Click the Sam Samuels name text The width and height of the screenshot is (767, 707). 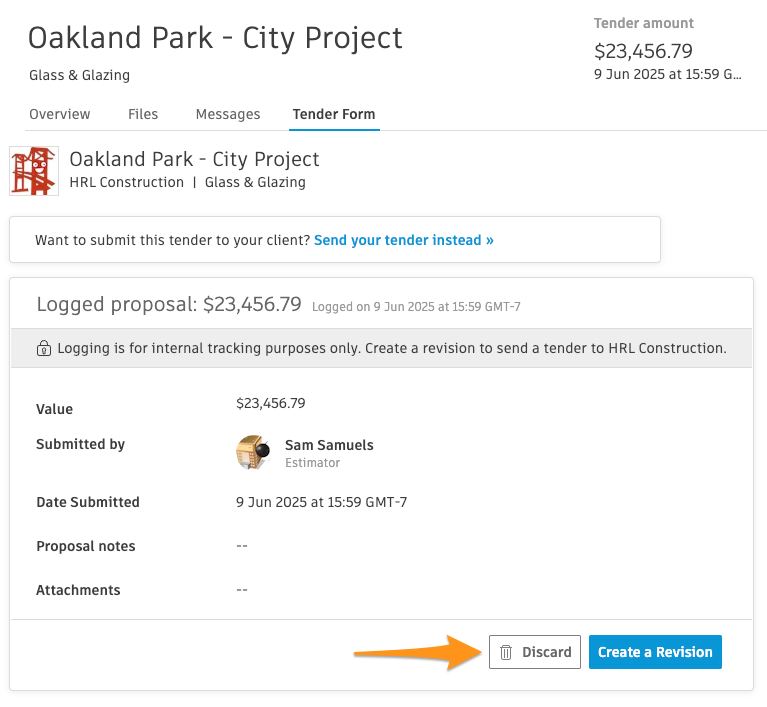pos(329,445)
